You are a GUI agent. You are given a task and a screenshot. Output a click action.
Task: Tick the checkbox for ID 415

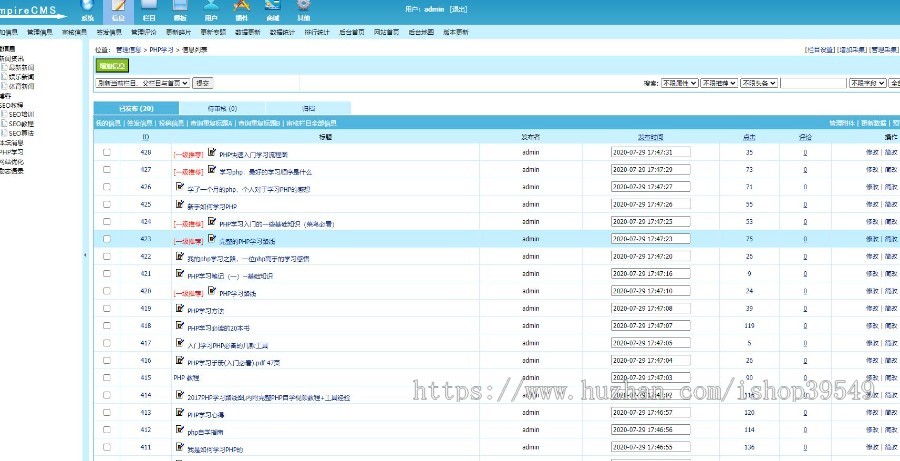107,377
